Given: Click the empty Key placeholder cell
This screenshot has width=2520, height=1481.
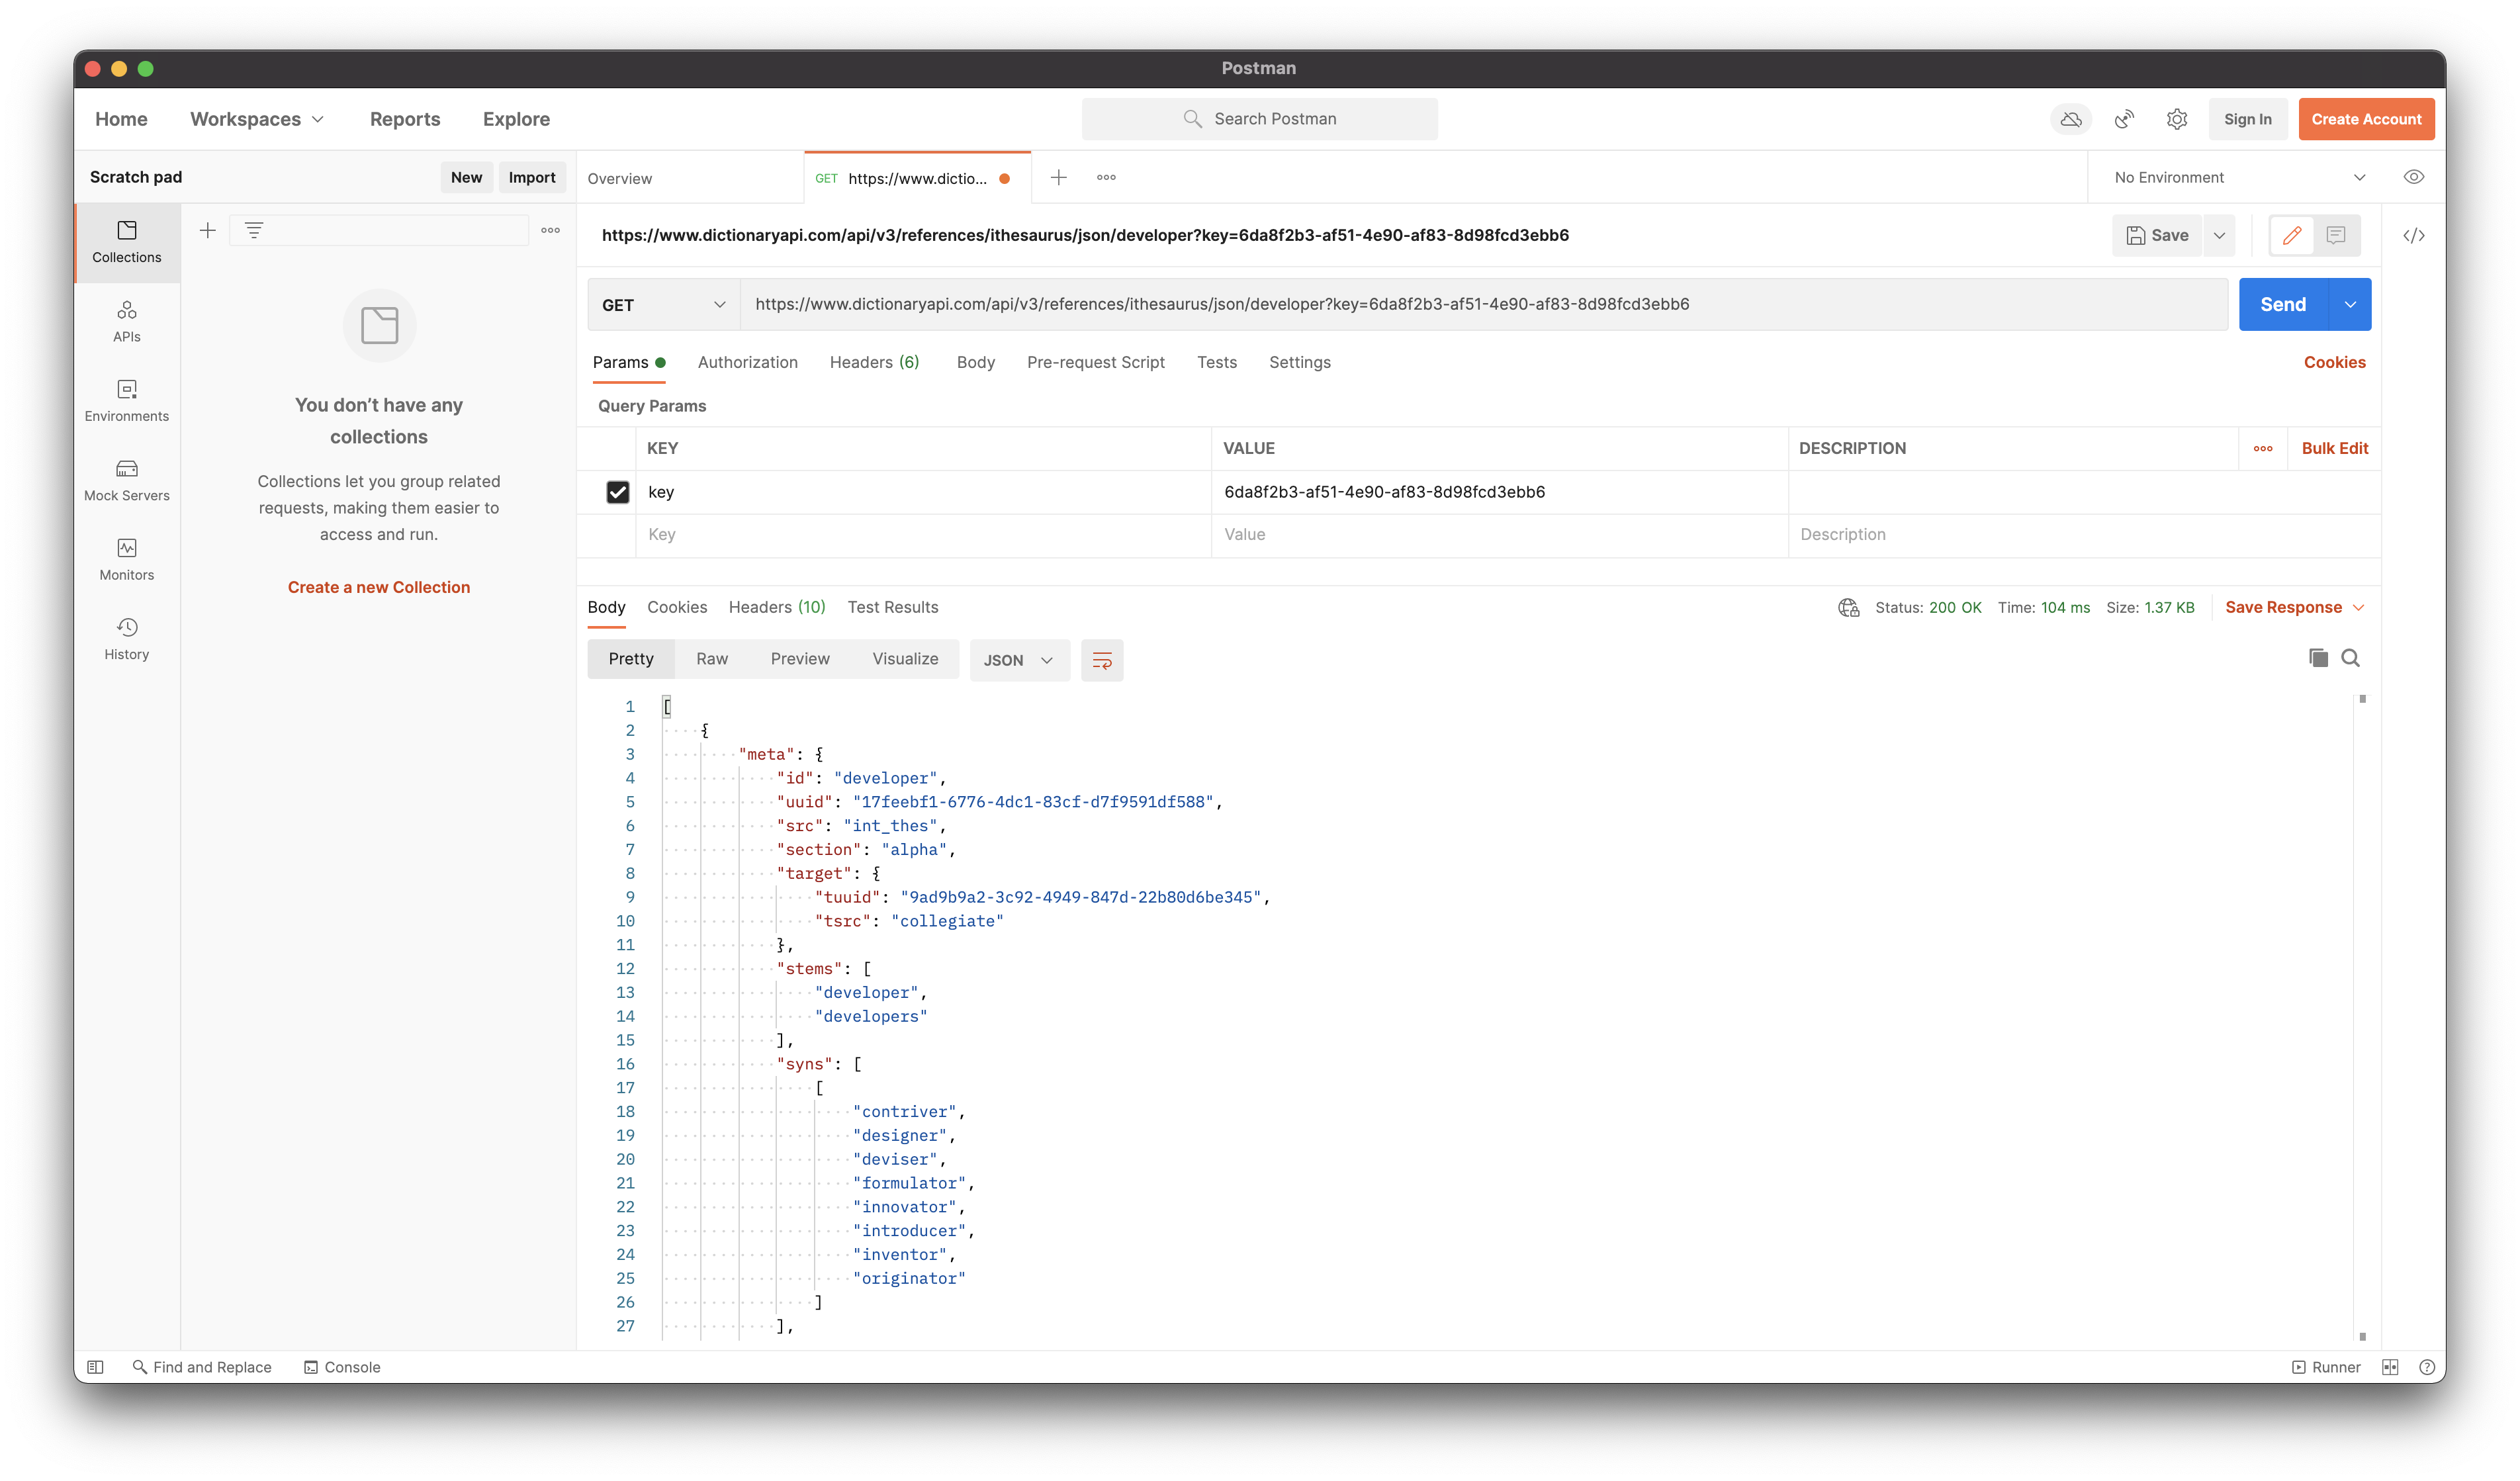Looking at the screenshot, I should point(923,535).
